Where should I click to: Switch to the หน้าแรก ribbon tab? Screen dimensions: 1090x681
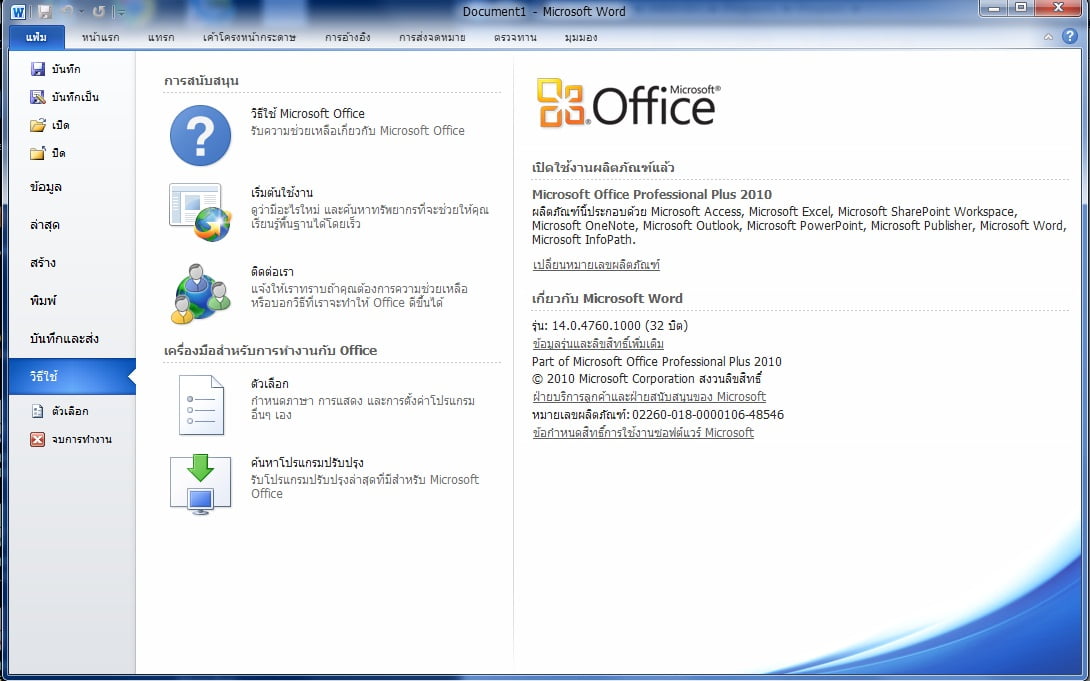pyautogui.click(x=100, y=38)
